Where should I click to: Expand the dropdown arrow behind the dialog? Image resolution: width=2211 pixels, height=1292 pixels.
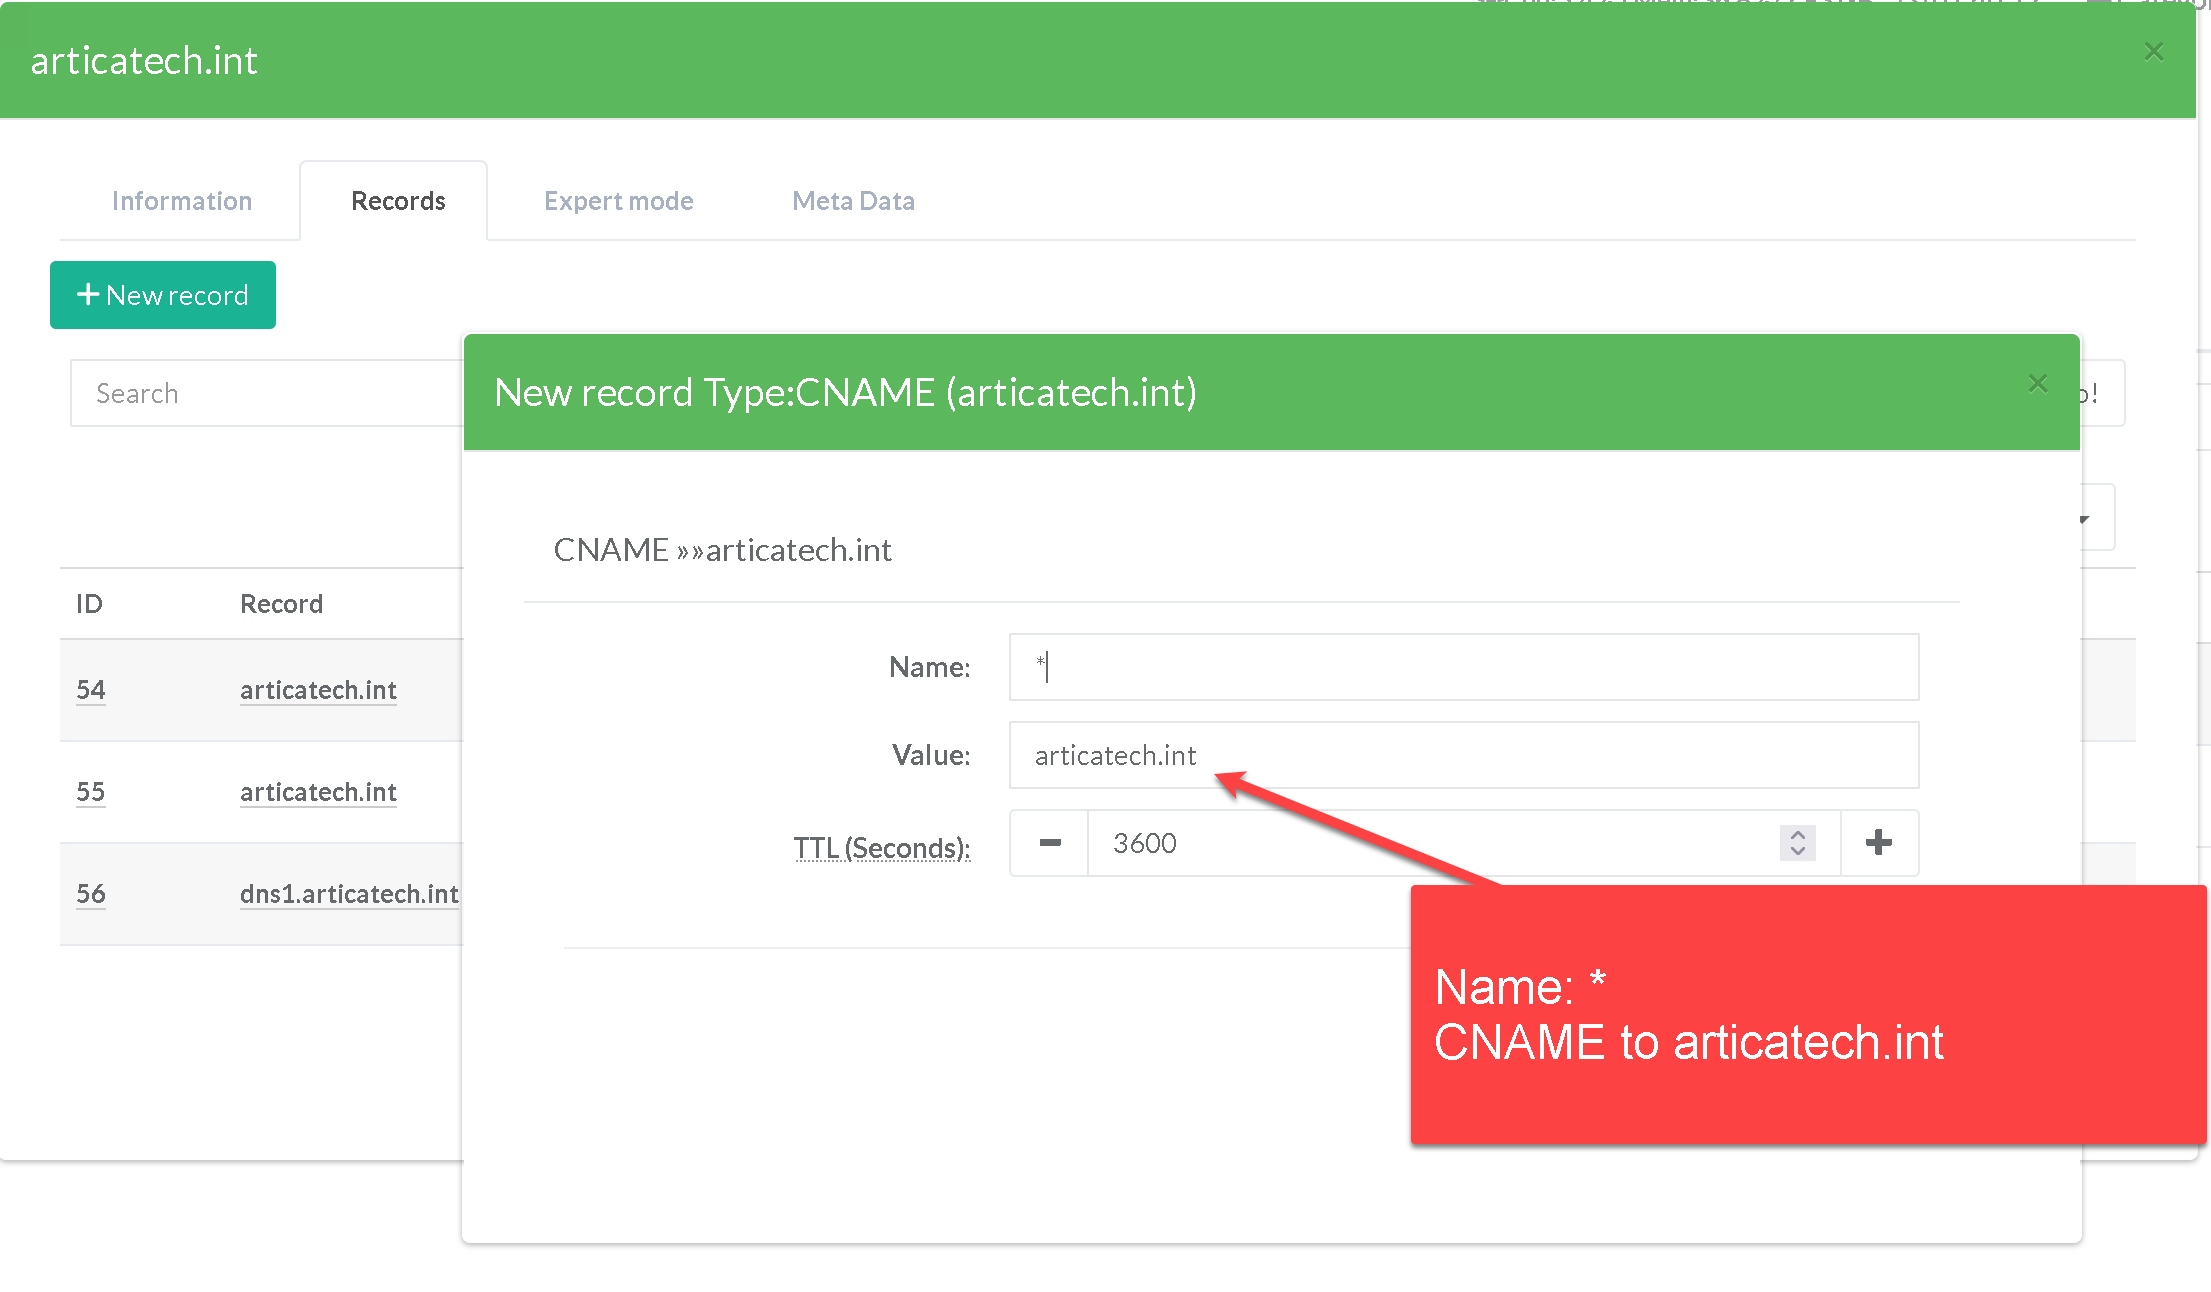[2085, 518]
